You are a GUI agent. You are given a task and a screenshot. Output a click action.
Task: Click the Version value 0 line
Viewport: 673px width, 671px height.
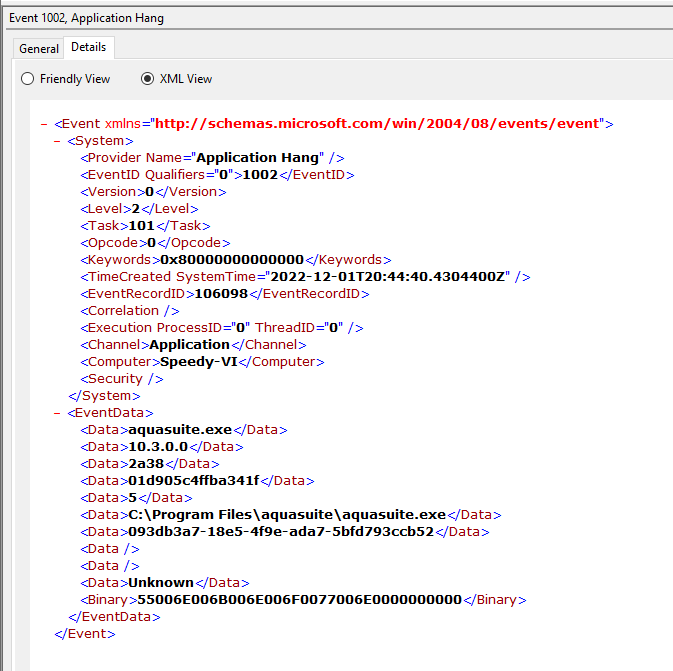click(x=153, y=191)
